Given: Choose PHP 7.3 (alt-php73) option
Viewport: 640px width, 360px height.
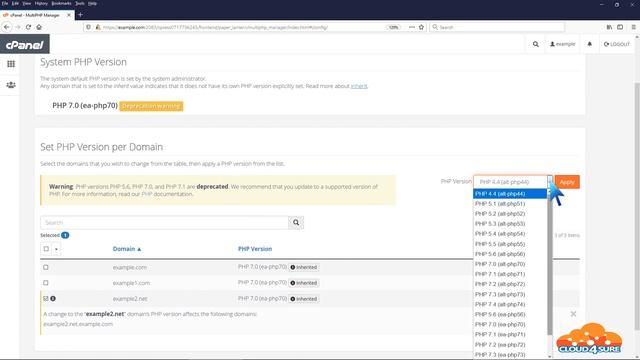Looking at the screenshot, I should click(510, 294).
